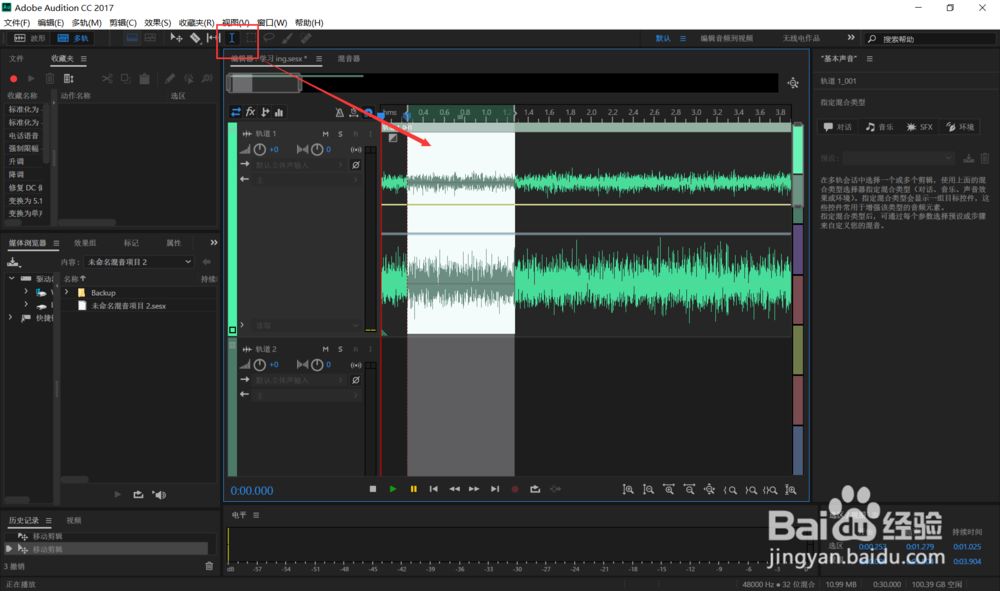1000x591 pixels.
Task: Click the green play button
Action: tap(393, 489)
